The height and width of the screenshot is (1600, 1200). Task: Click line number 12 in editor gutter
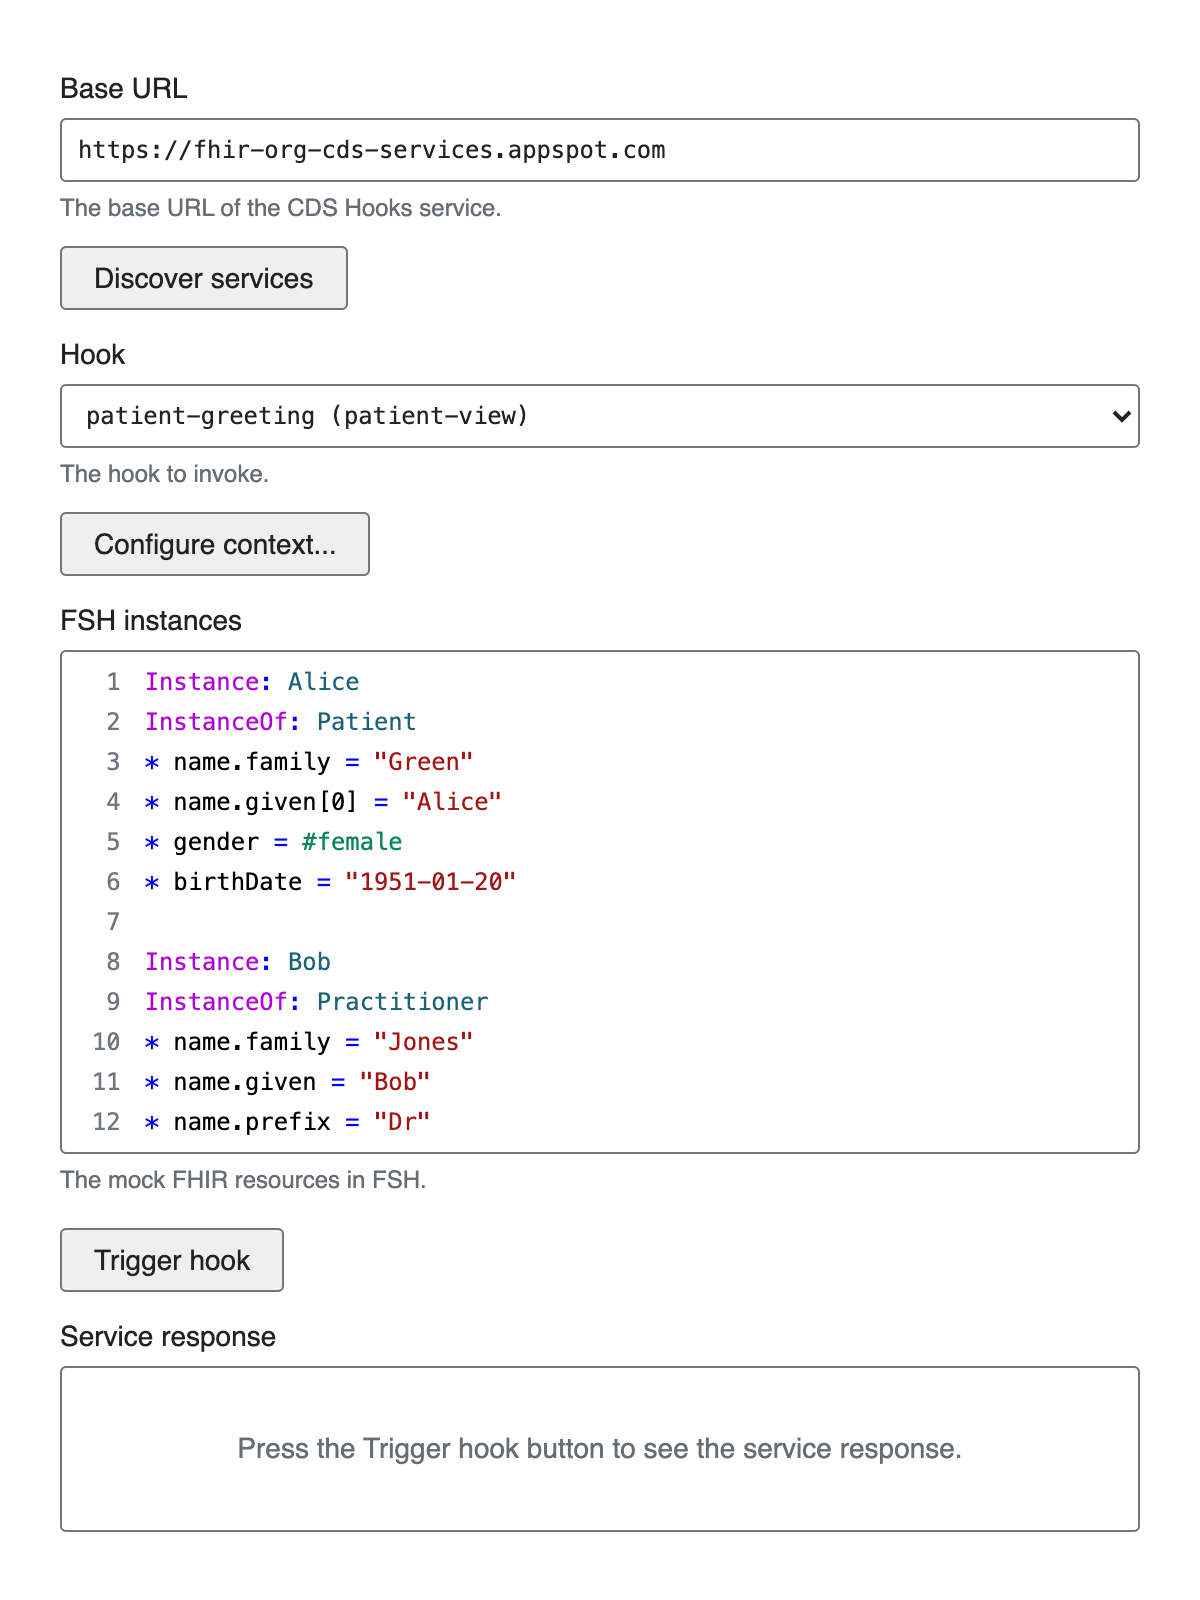coord(106,1122)
